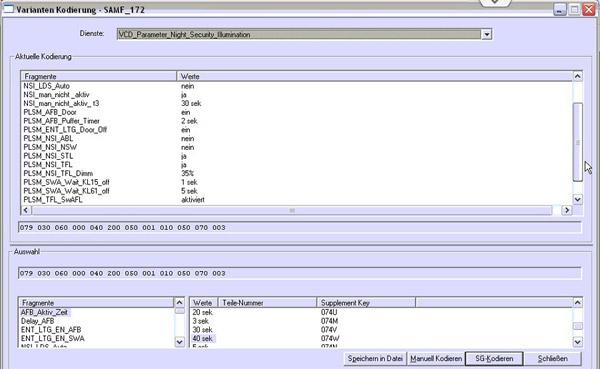Click the 074W supplement key cell
The height and width of the screenshot is (369, 600).
pos(330,338)
